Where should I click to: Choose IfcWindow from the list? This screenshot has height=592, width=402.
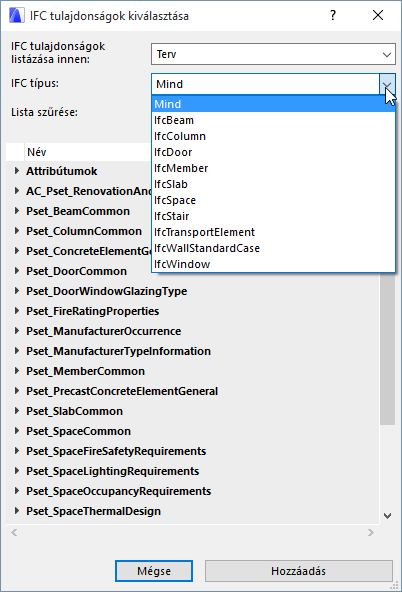tap(273, 264)
